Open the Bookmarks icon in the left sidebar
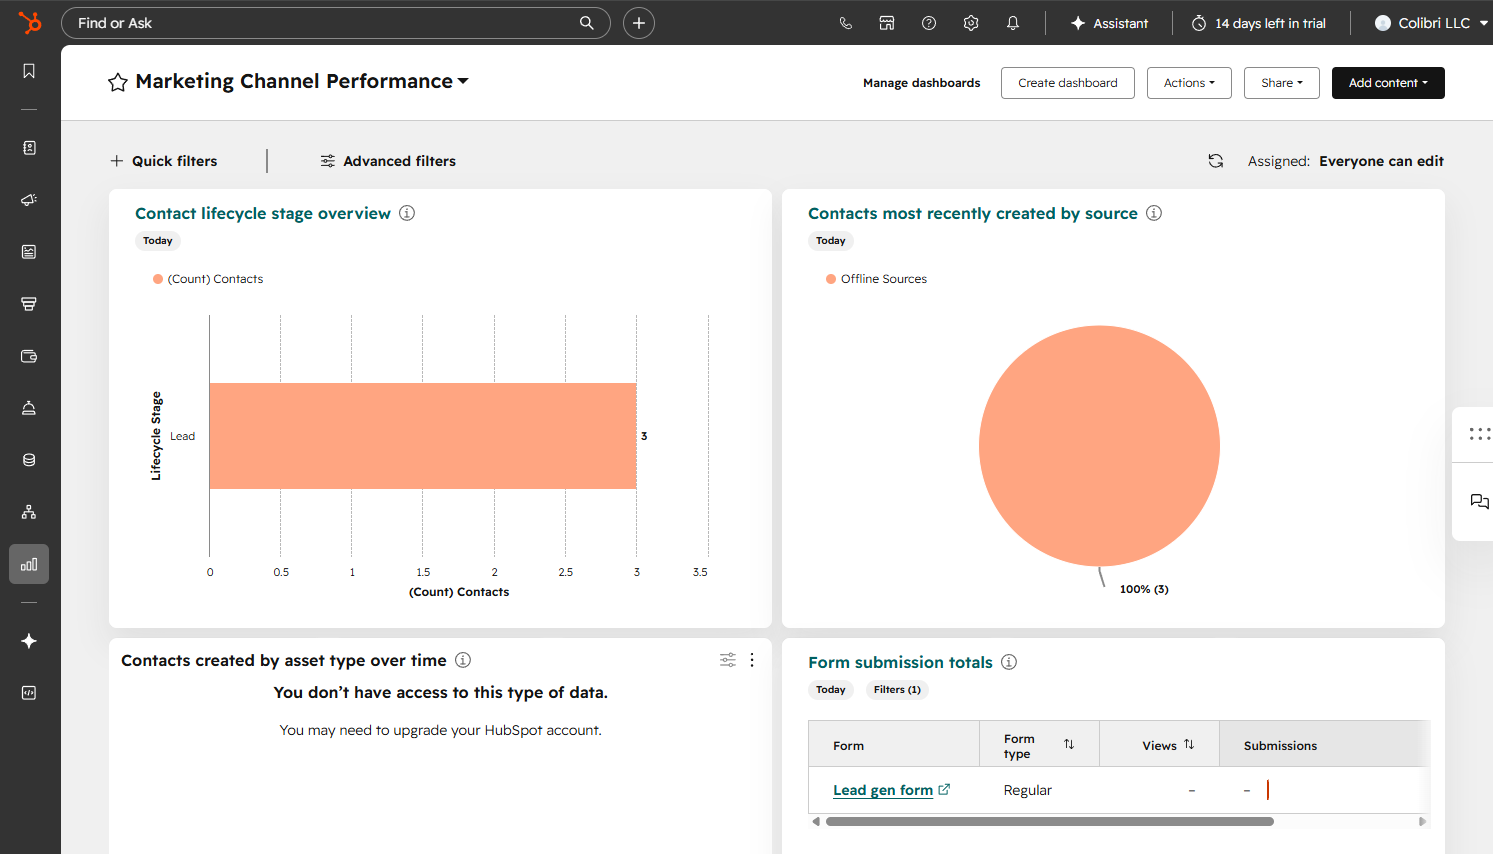Image resolution: width=1493 pixels, height=854 pixels. [29, 70]
